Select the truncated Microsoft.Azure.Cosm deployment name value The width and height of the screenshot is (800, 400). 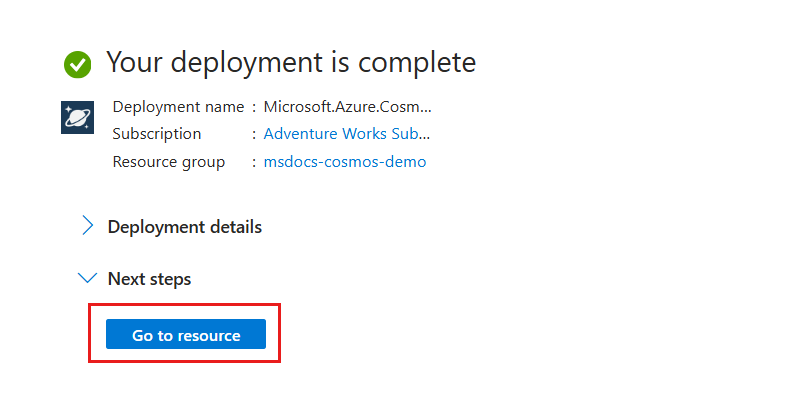pyautogui.click(x=347, y=107)
